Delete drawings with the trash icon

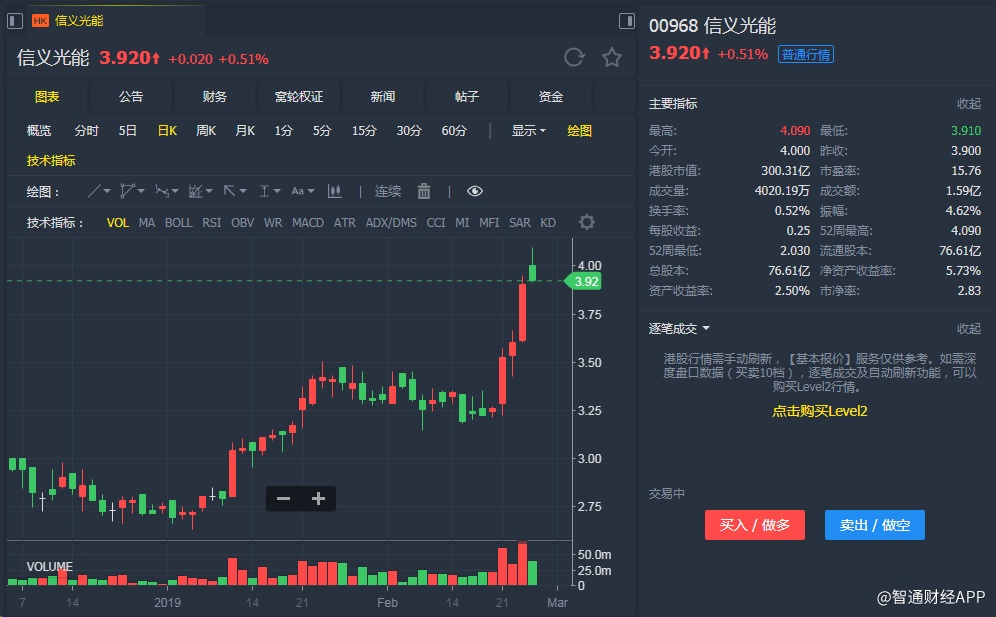click(424, 191)
